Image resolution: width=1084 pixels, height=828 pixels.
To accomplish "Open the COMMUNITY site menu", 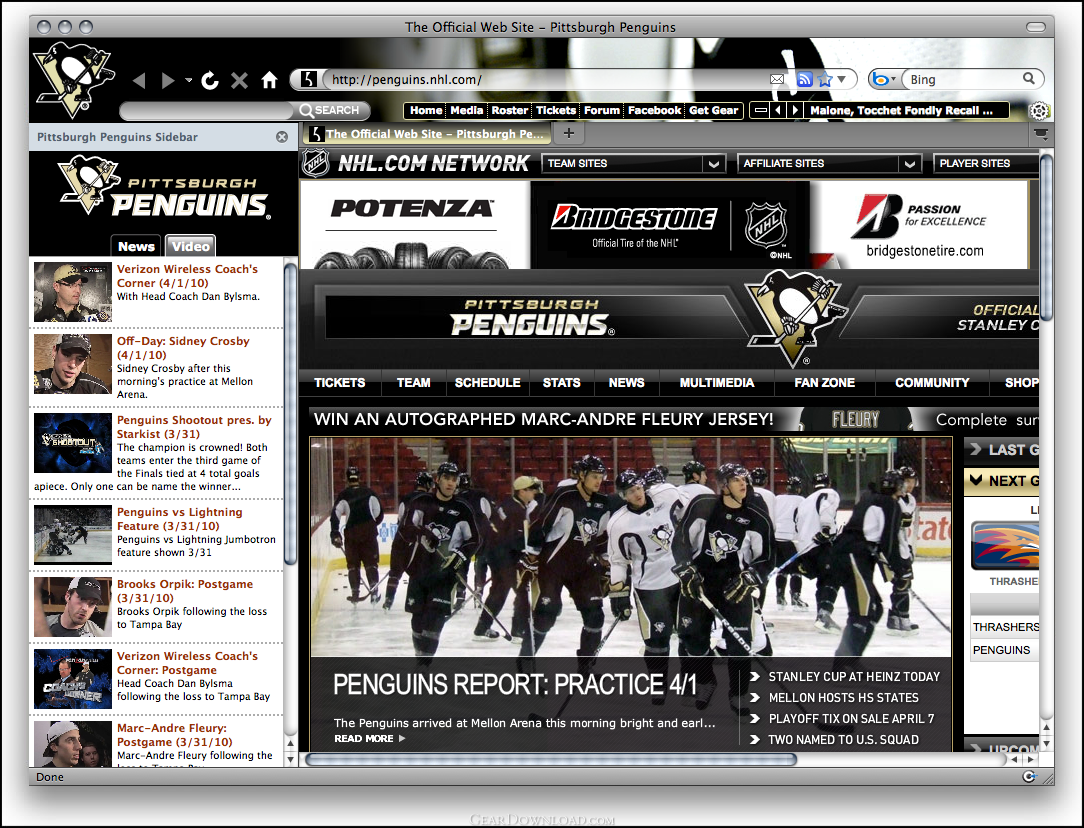I will [x=932, y=383].
